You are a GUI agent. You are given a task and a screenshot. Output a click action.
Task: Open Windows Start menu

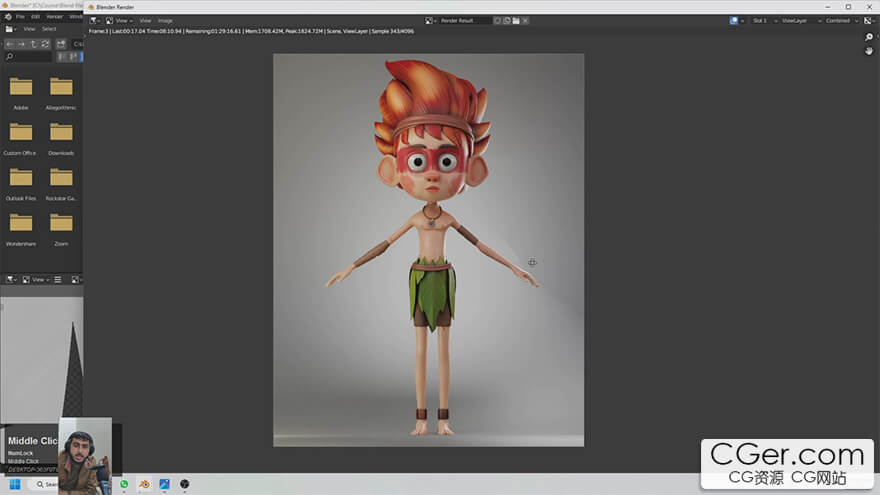pyautogui.click(x=15, y=484)
